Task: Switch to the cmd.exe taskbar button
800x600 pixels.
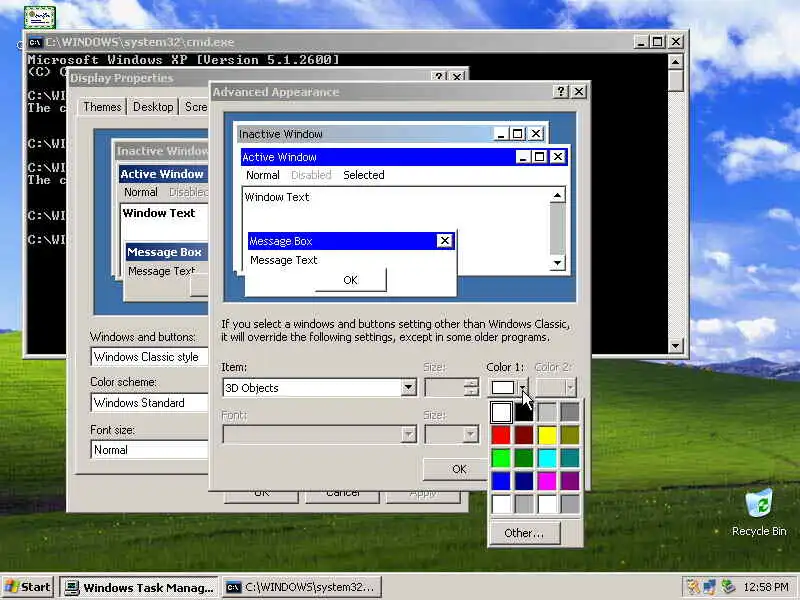Action: pyautogui.click(x=302, y=587)
